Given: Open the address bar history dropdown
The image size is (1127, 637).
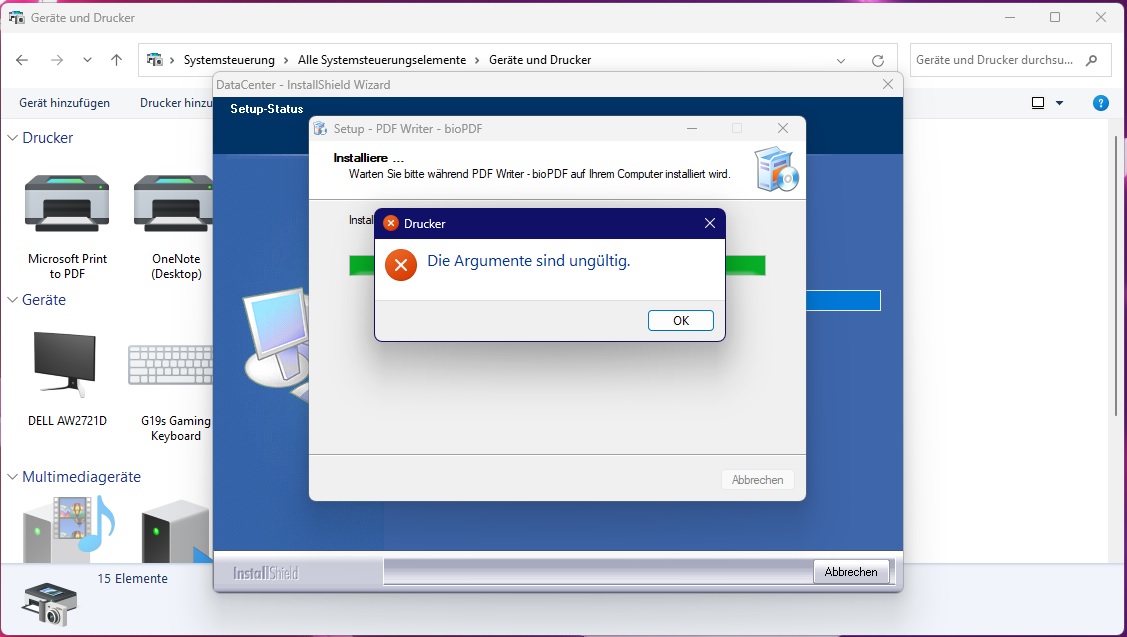Looking at the screenshot, I should pyautogui.click(x=840, y=61).
